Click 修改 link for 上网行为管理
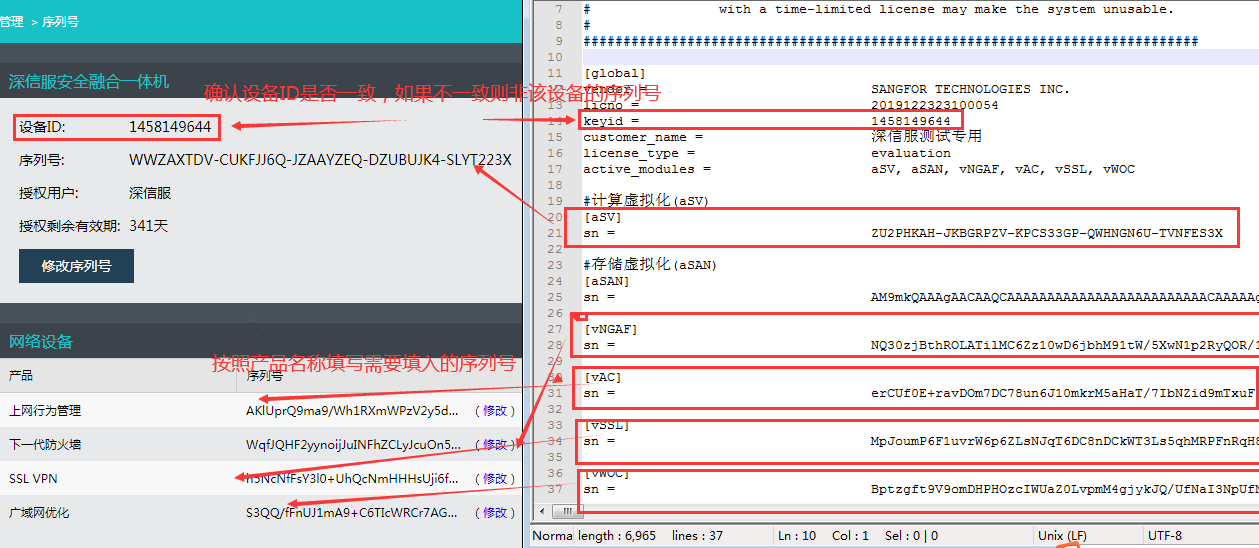 [495, 411]
